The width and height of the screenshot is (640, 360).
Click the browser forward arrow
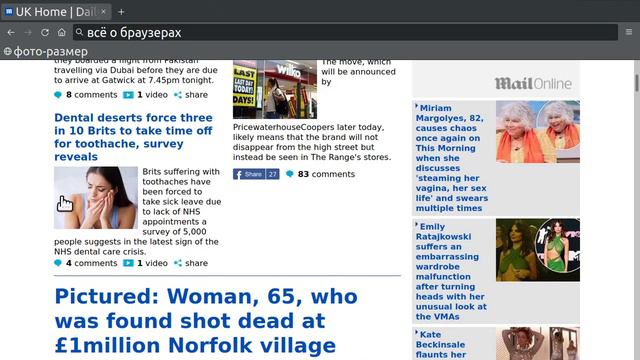(28, 32)
